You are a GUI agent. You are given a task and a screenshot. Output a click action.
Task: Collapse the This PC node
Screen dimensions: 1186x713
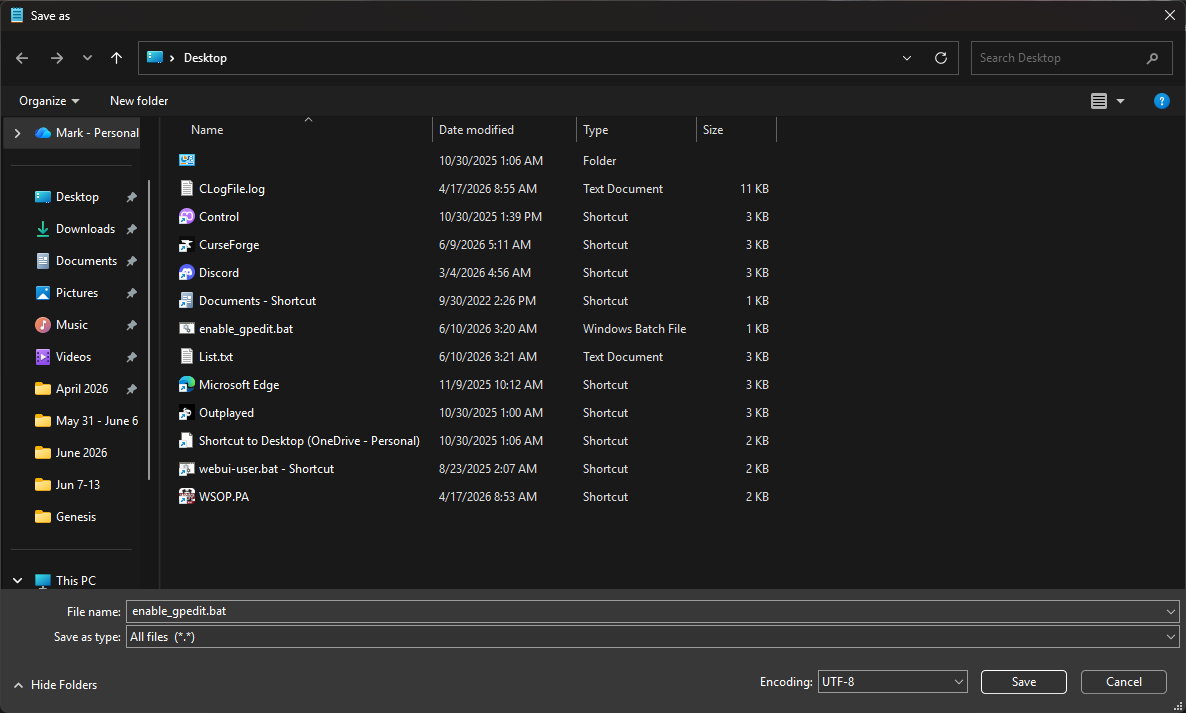coord(17,581)
